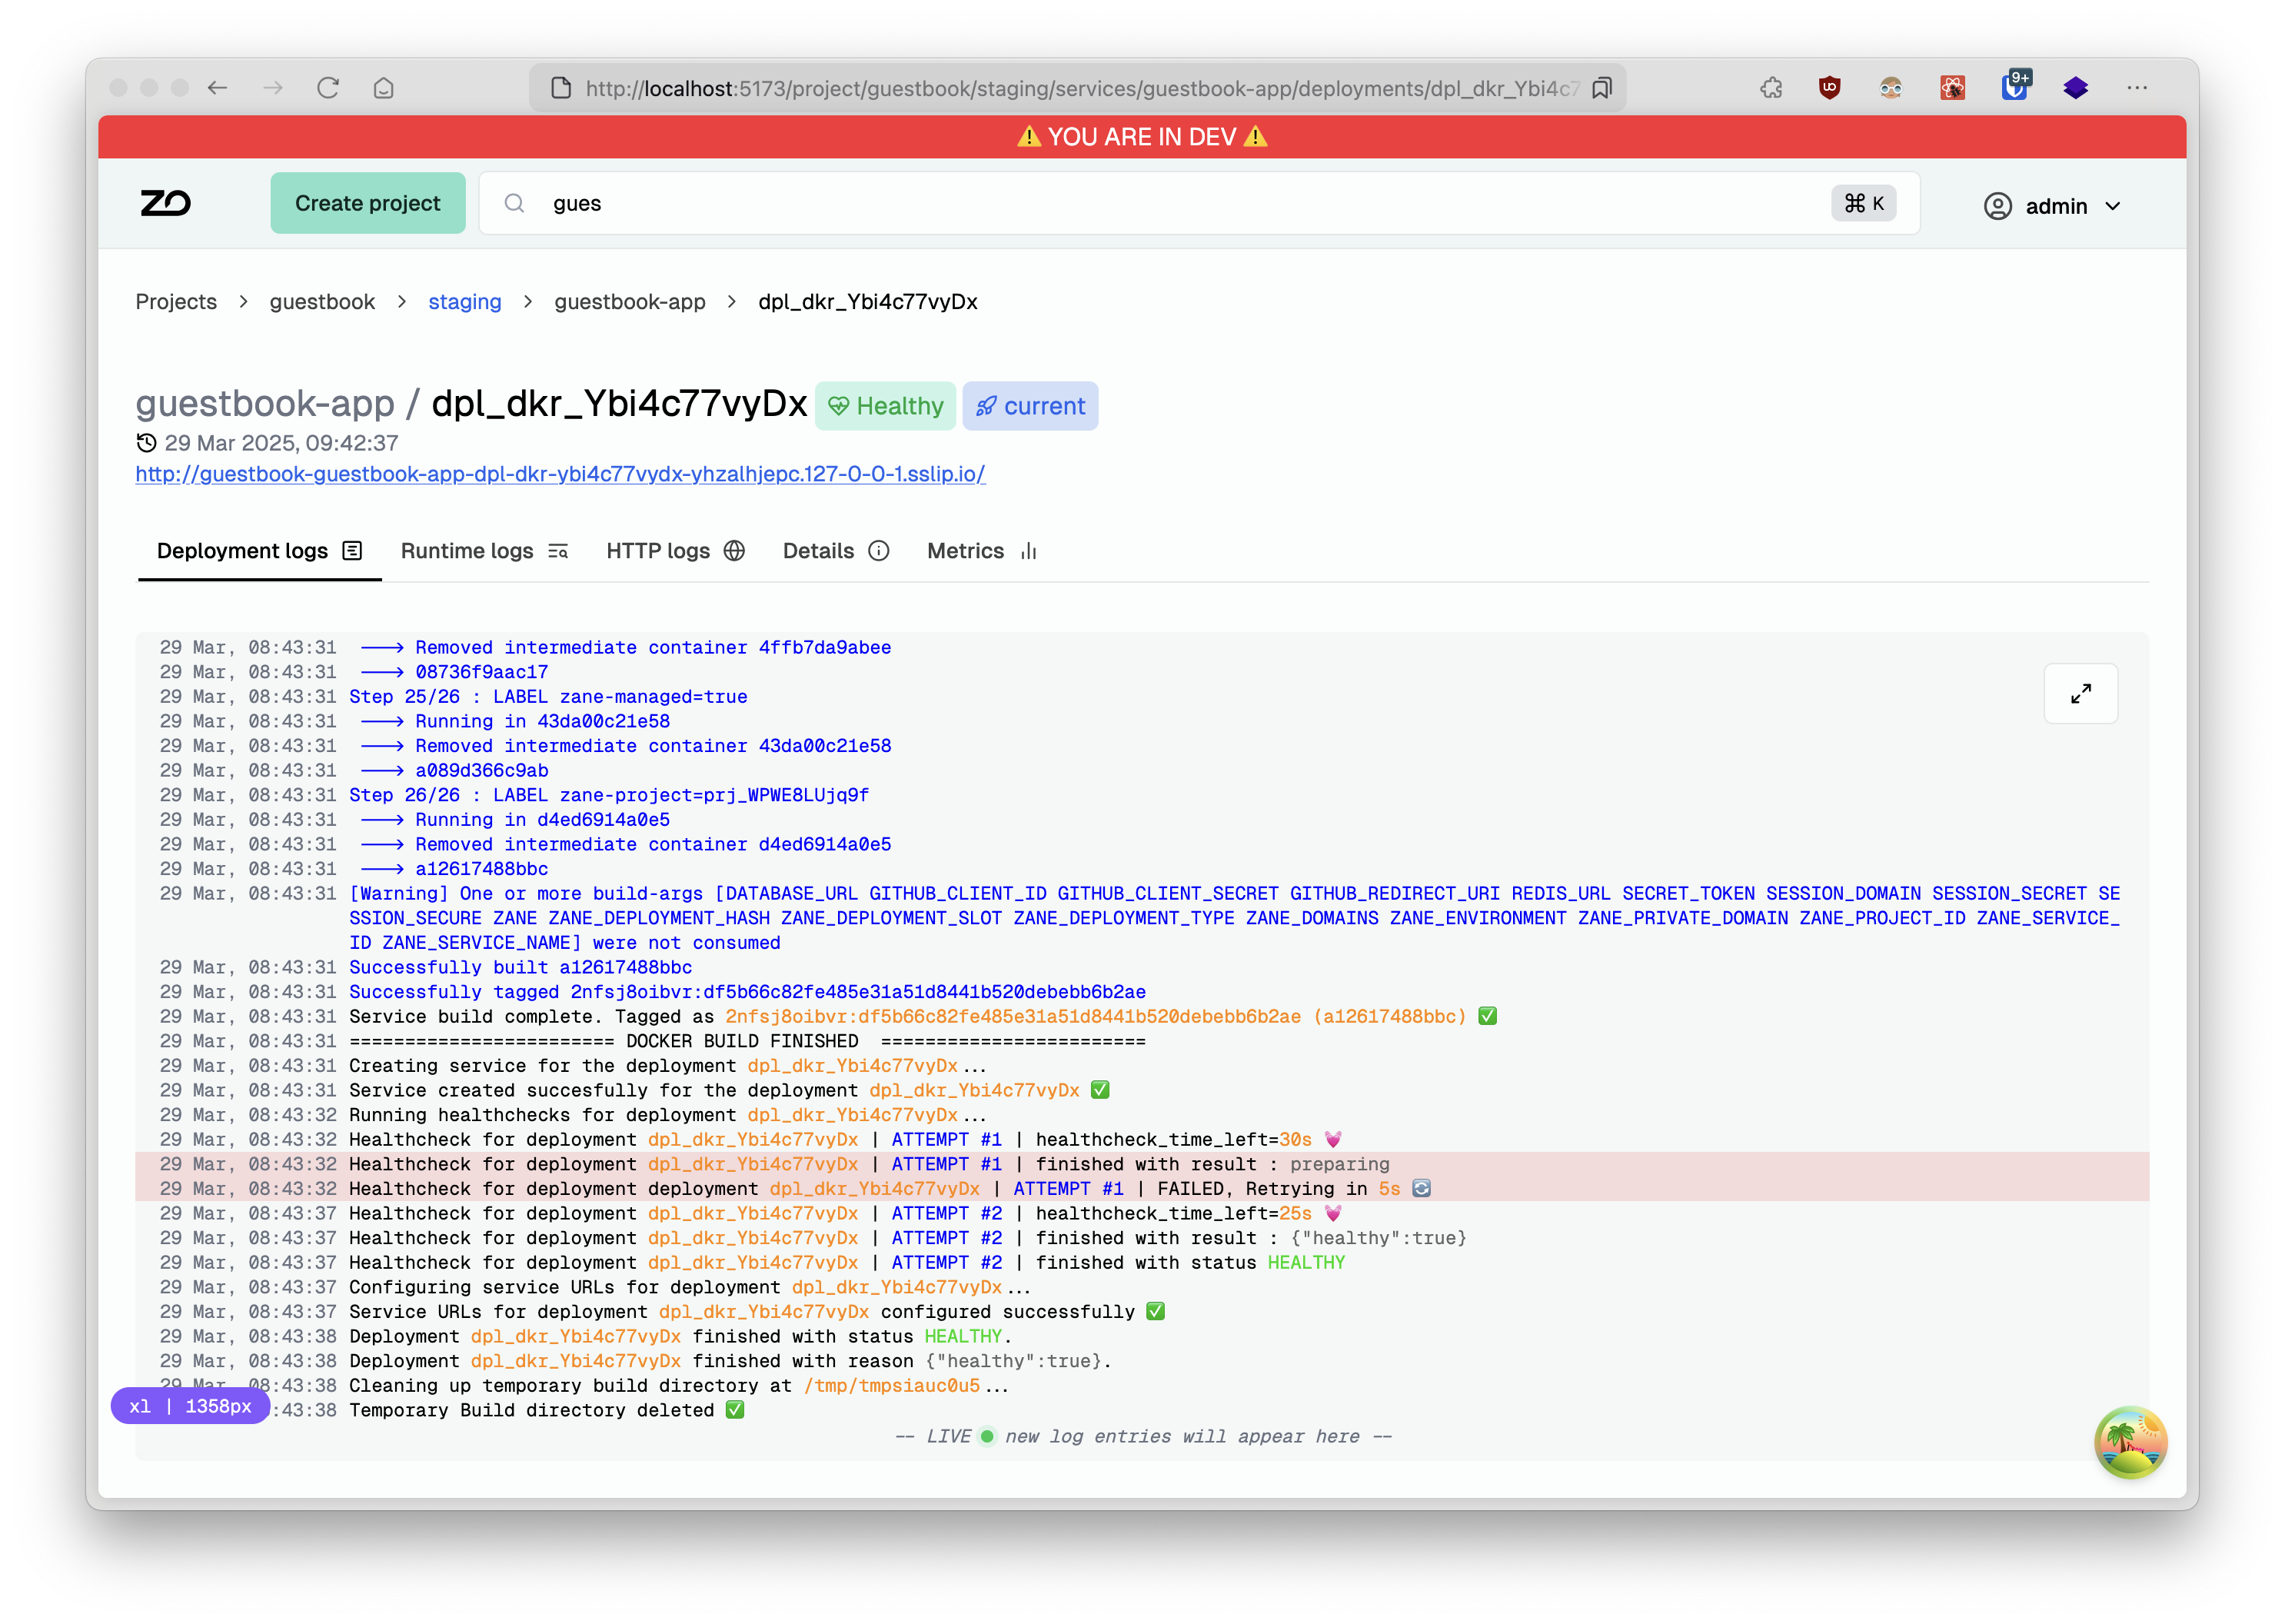
Task: Open the HTTP logs tab
Action: click(675, 551)
